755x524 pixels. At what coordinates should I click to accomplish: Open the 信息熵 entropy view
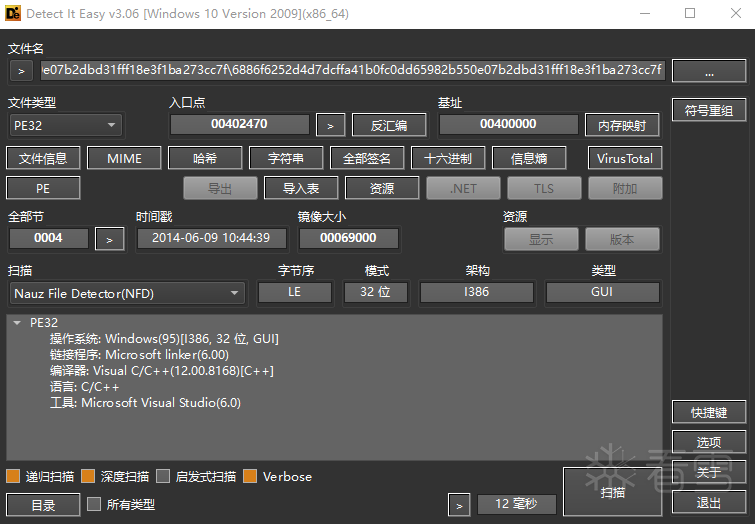[x=529, y=158]
